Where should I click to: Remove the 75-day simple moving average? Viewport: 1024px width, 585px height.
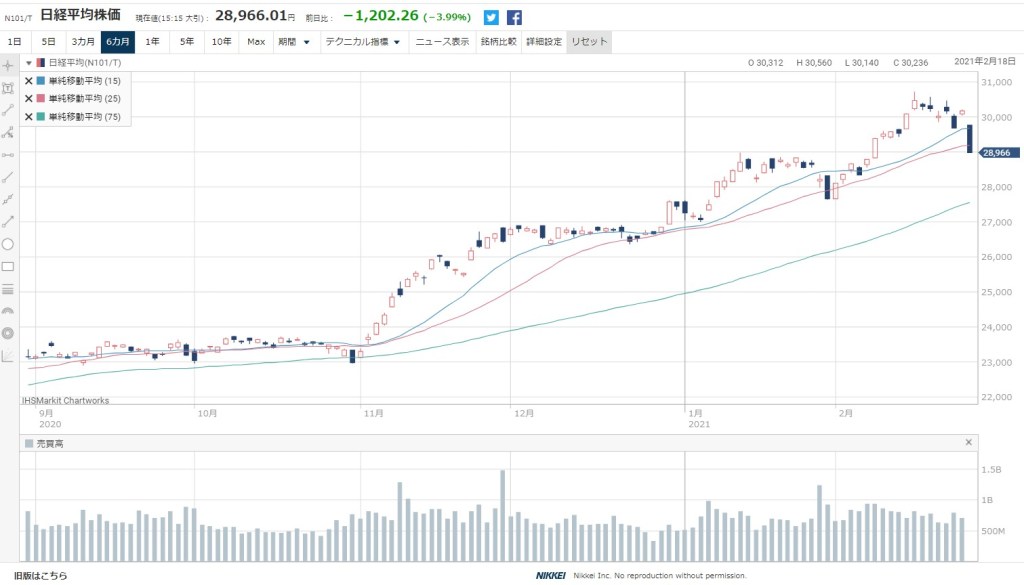pyautogui.click(x=28, y=117)
